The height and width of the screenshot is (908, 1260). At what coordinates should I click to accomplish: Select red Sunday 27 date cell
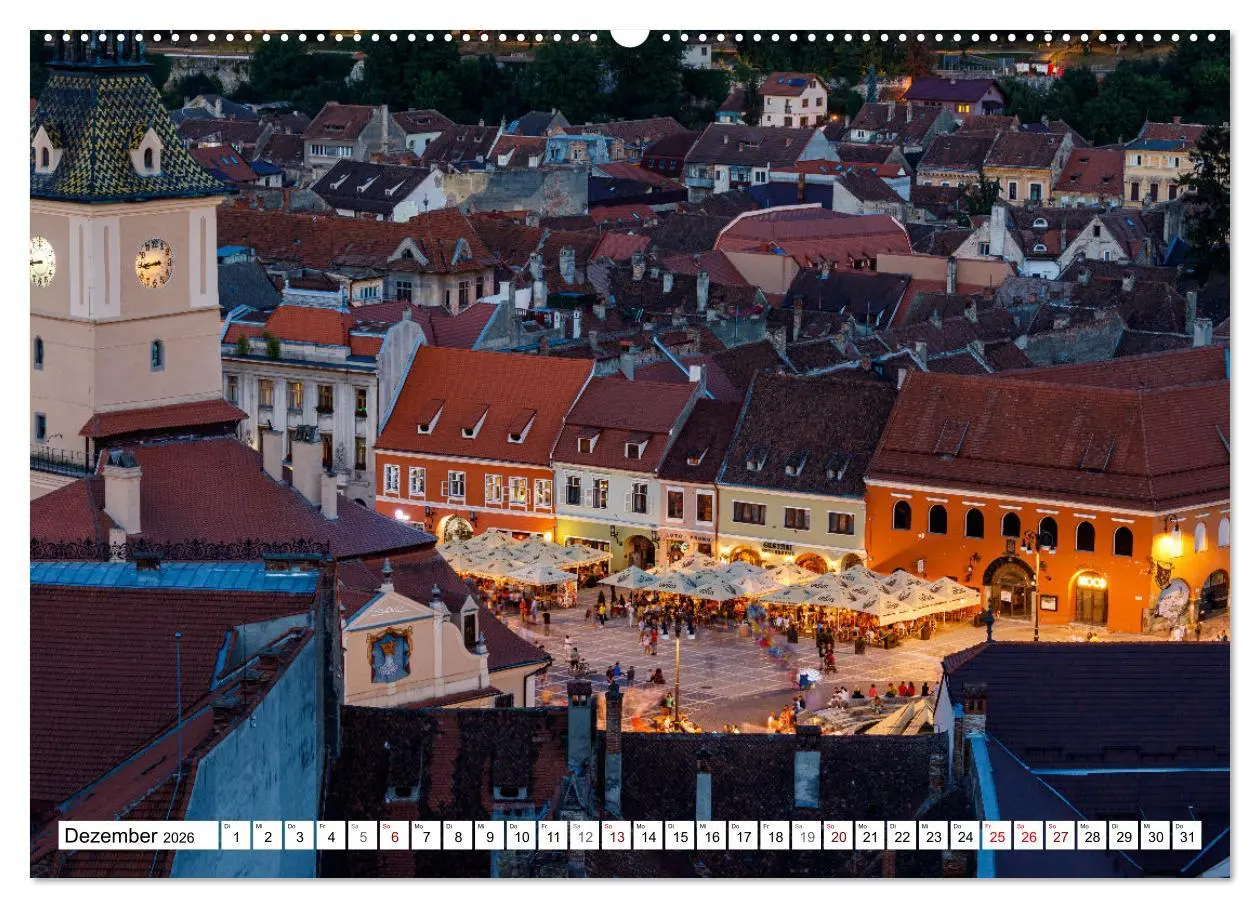click(1060, 836)
